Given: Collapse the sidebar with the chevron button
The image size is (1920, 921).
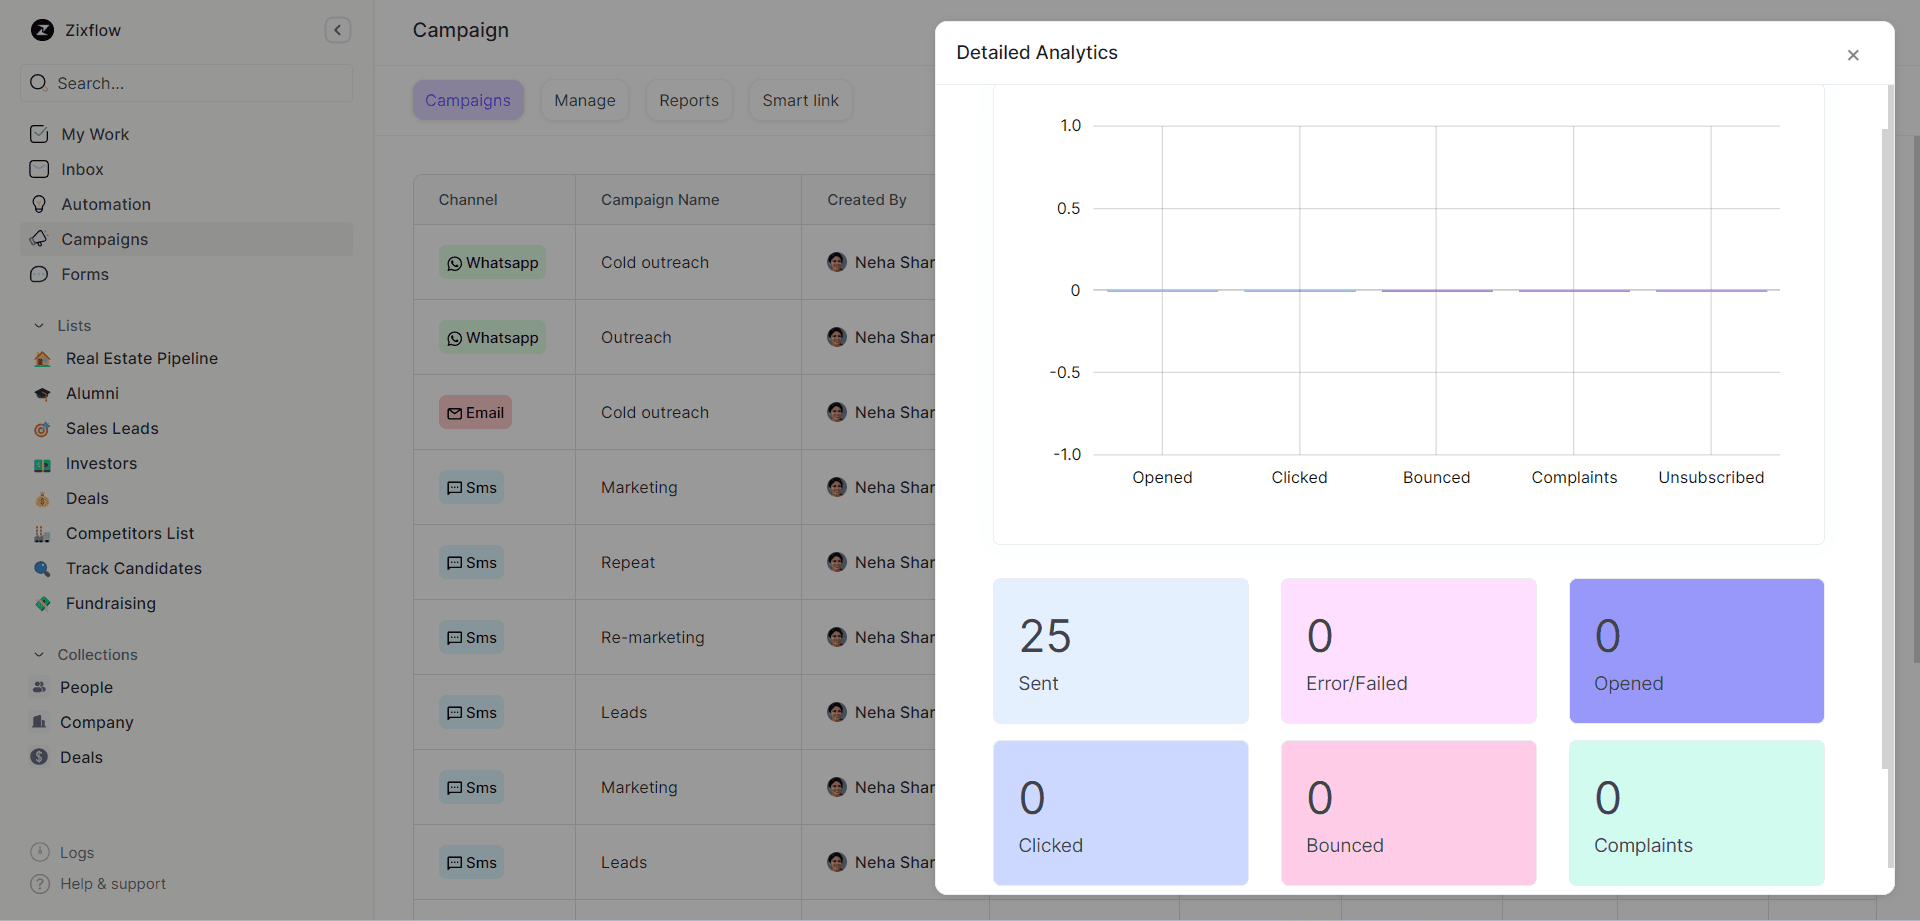Looking at the screenshot, I should [338, 30].
